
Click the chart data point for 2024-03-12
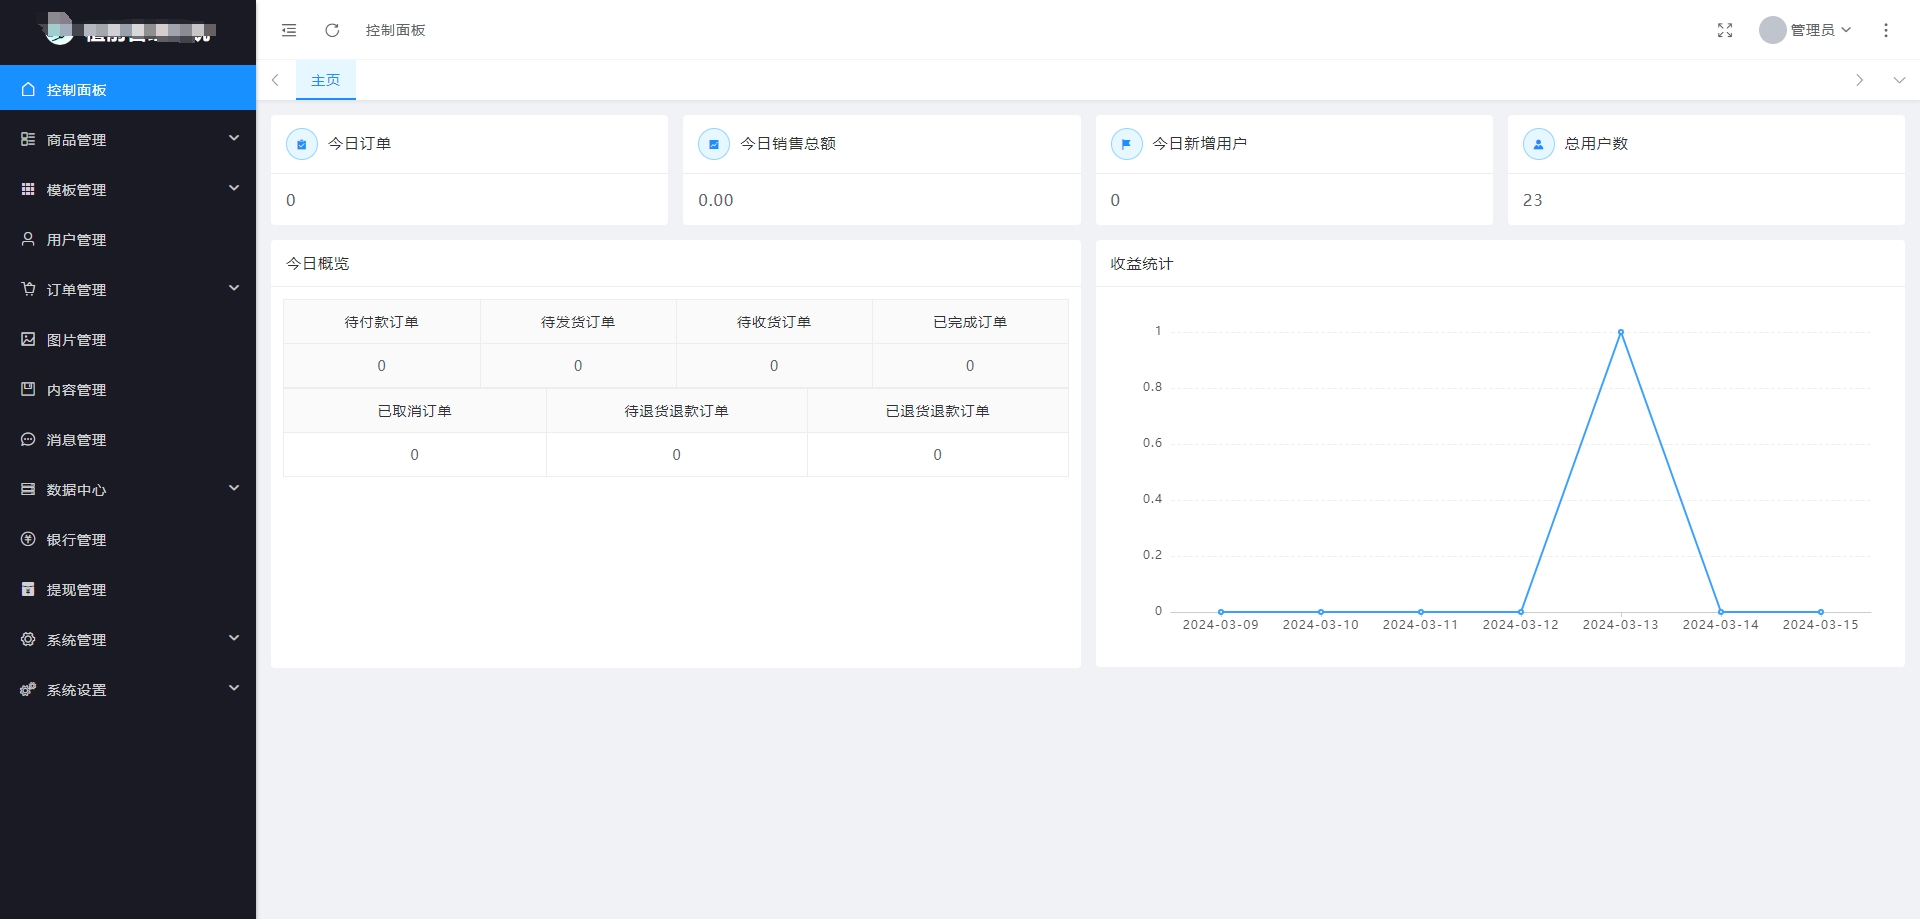coord(1521,612)
